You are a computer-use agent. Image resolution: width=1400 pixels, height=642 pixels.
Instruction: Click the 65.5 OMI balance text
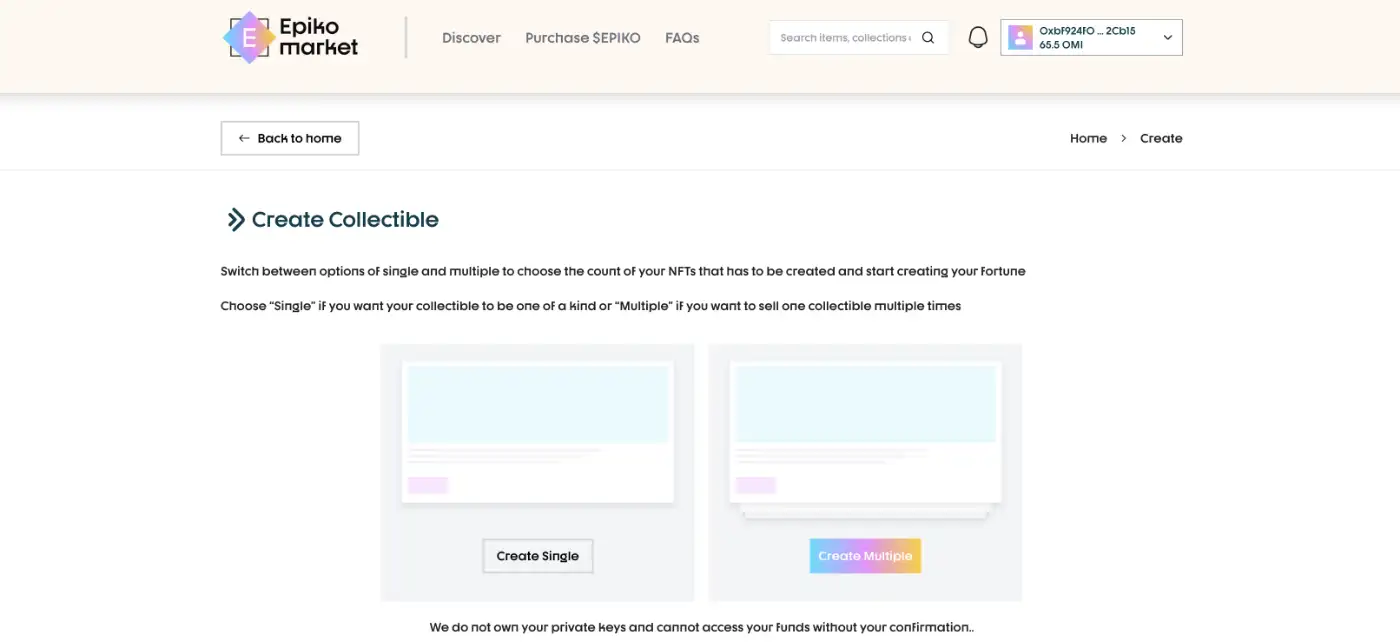tap(1061, 45)
